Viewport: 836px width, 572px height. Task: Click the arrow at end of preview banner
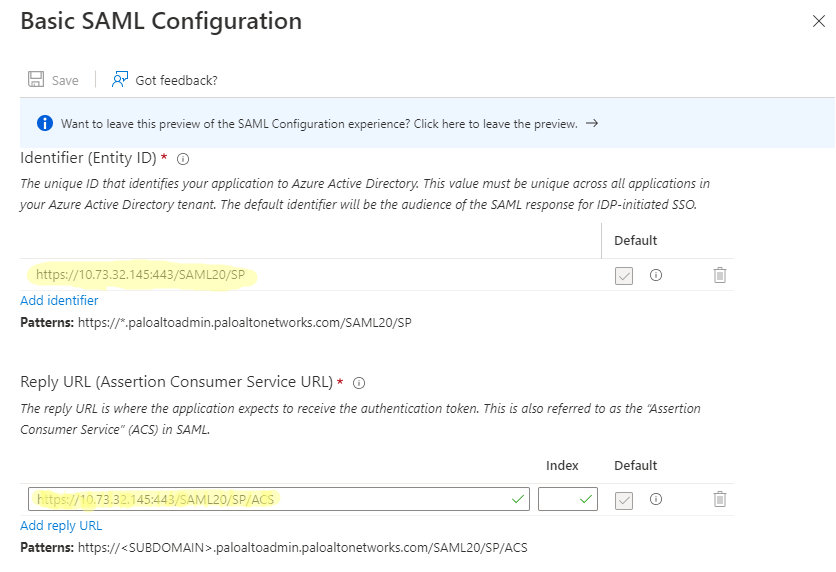tap(592, 124)
